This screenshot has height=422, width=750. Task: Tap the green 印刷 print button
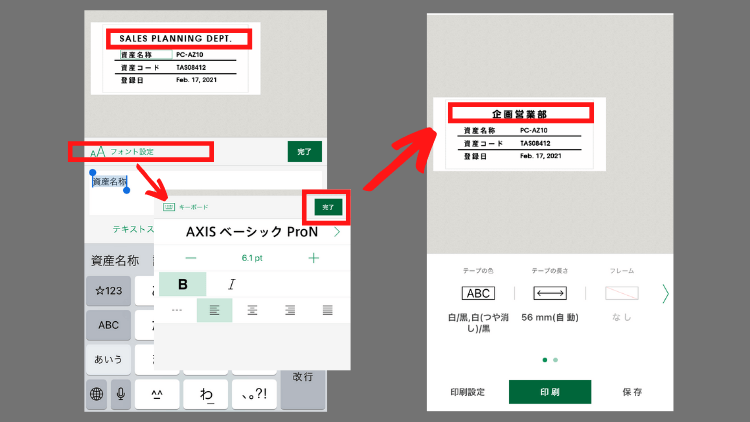(x=550, y=392)
